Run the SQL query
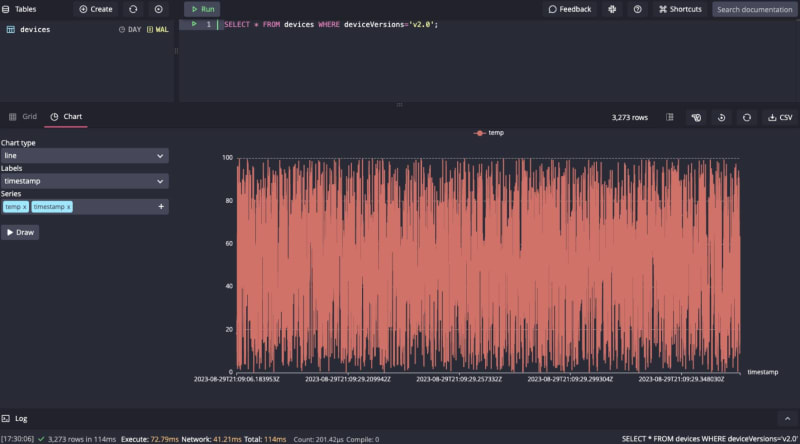Screen dimensions: 800x444 click(x=203, y=9)
